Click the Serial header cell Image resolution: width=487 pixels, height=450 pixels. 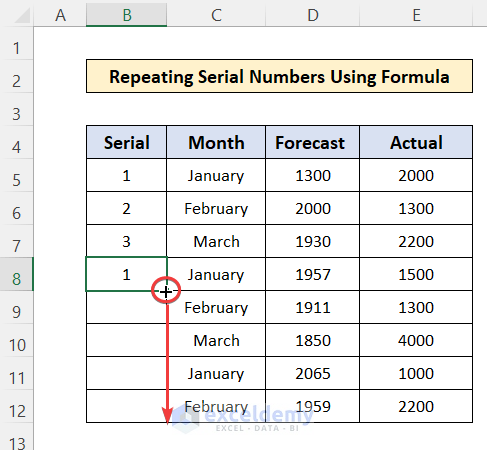(x=127, y=142)
